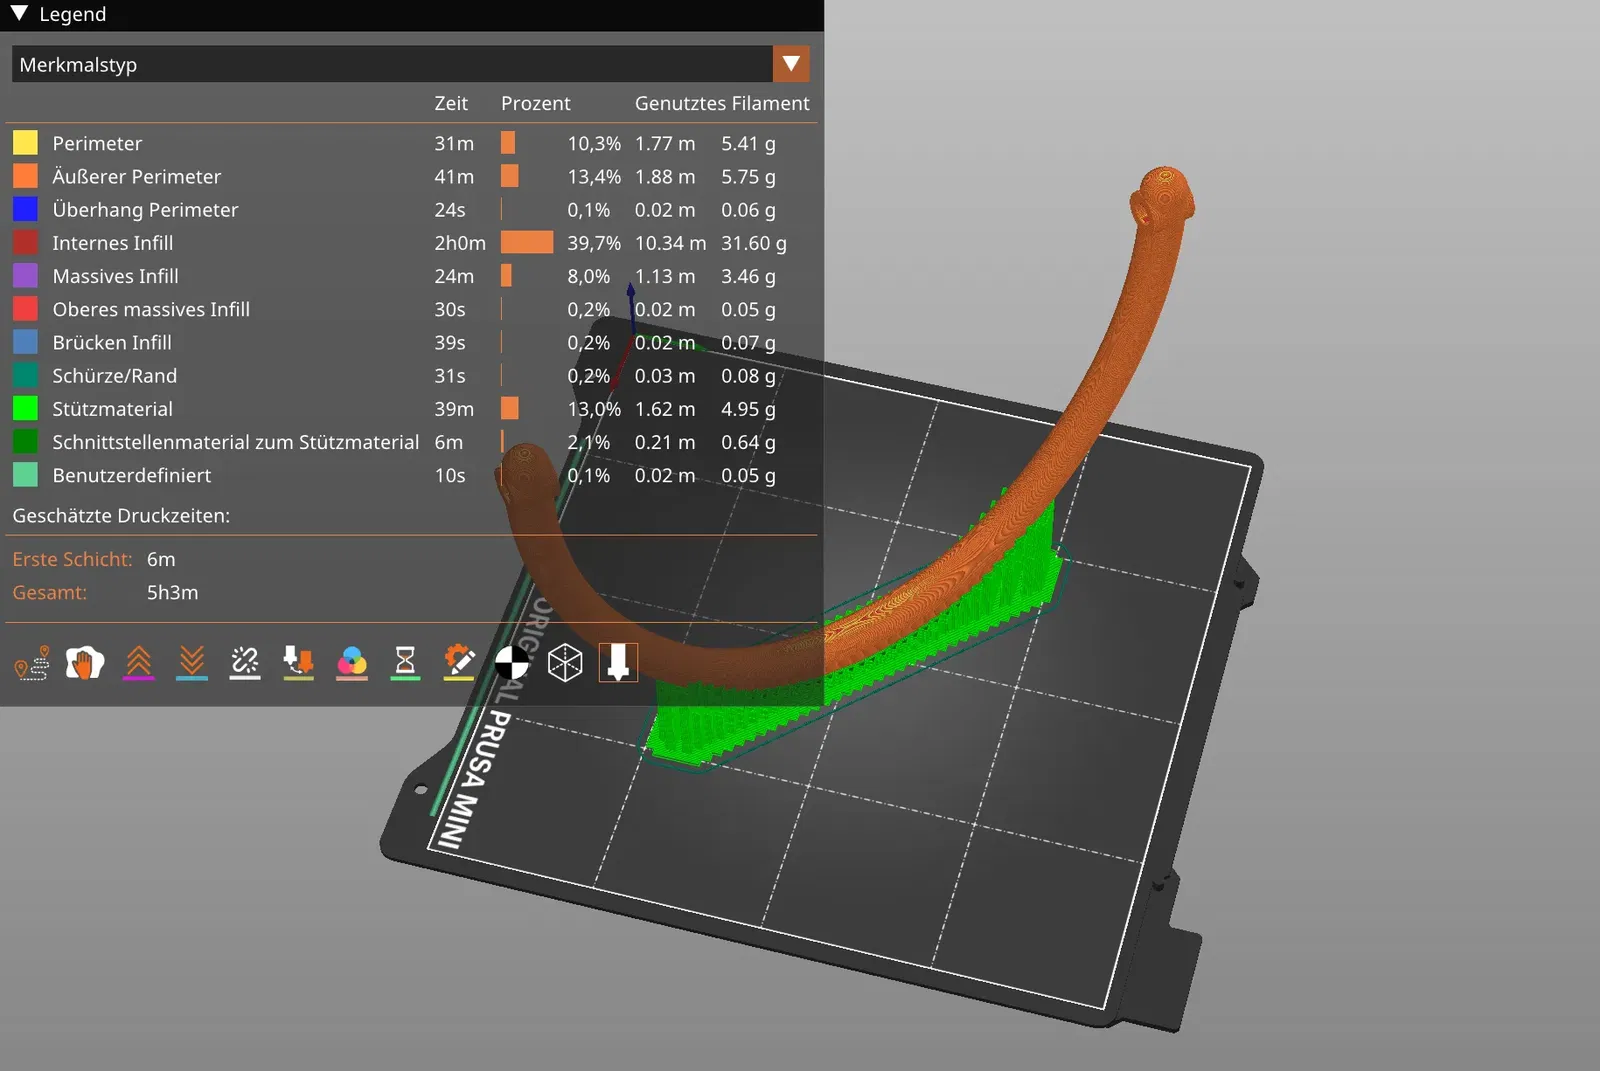Toggle shells cube icon
The height and width of the screenshot is (1071, 1600).
pyautogui.click(x=565, y=662)
